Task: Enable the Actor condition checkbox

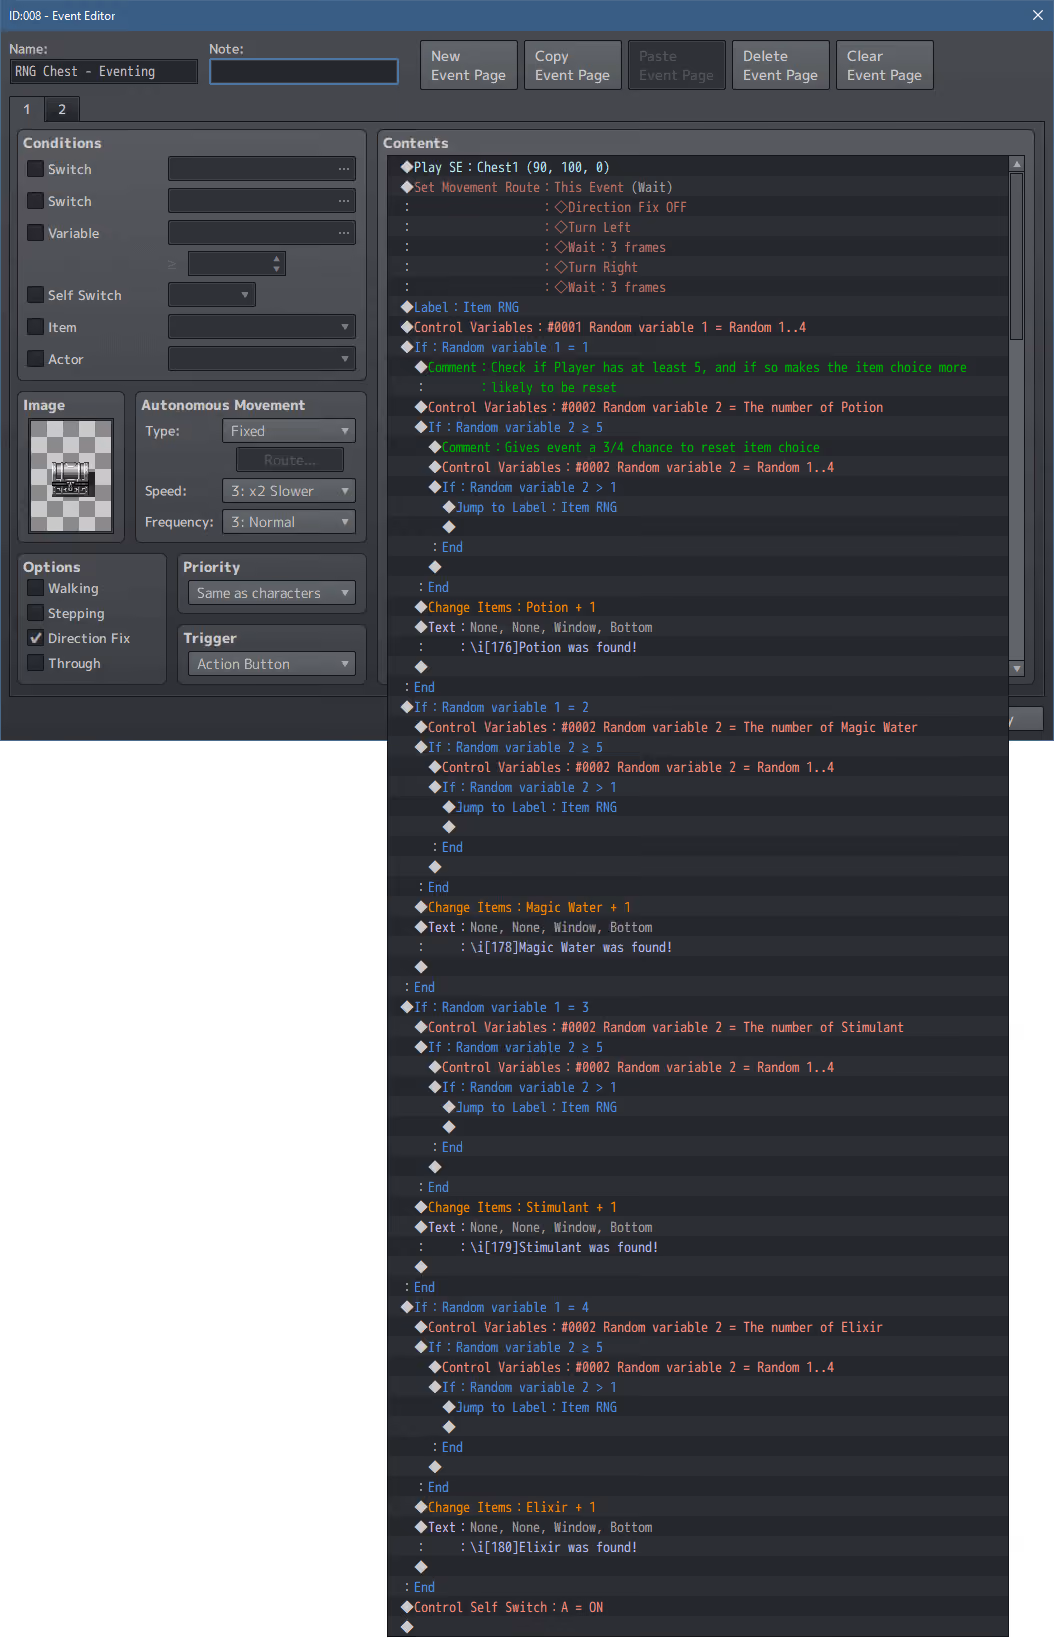Action: [x=35, y=359]
